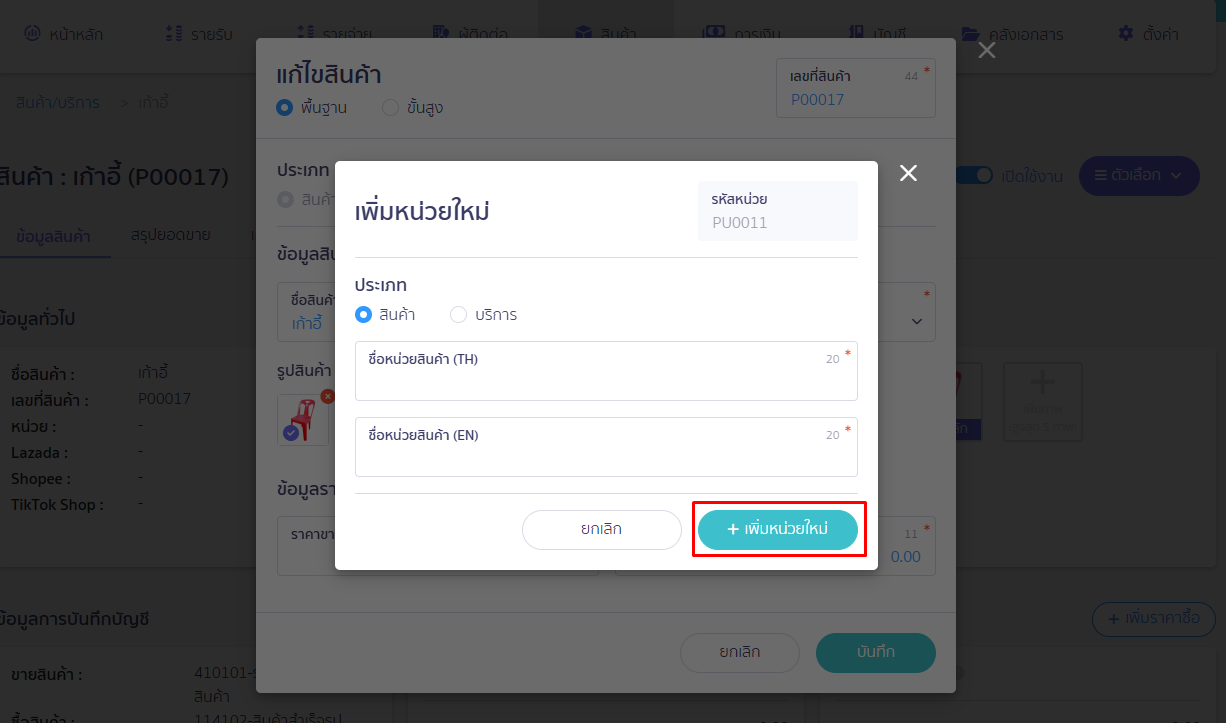The width and height of the screenshot is (1226, 723).
Task: Select the สินค้า product type radio button
Action: [362, 314]
